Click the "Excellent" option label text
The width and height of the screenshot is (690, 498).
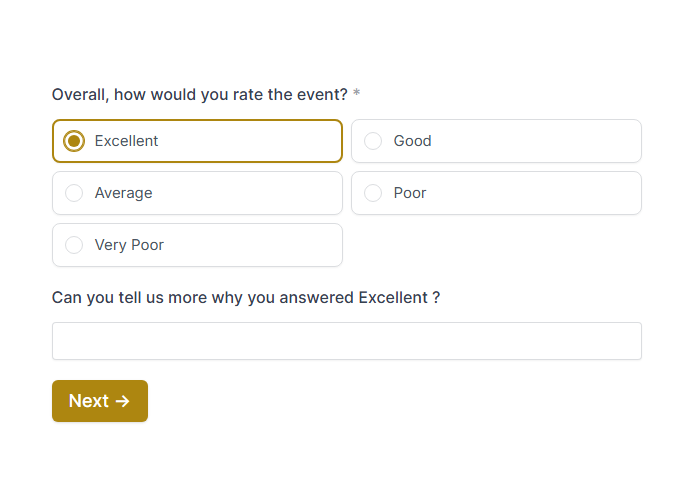click(126, 141)
